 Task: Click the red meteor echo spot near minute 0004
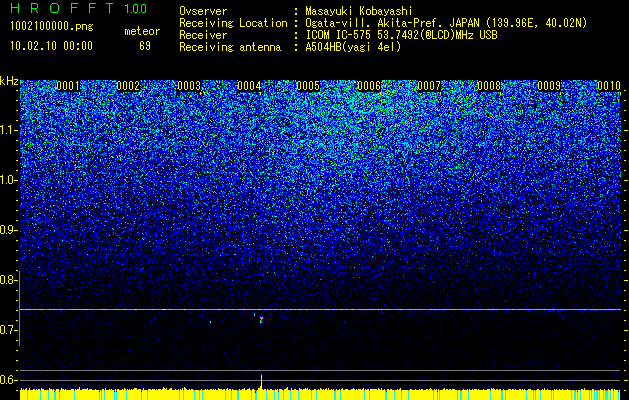pyautogui.click(x=261, y=320)
